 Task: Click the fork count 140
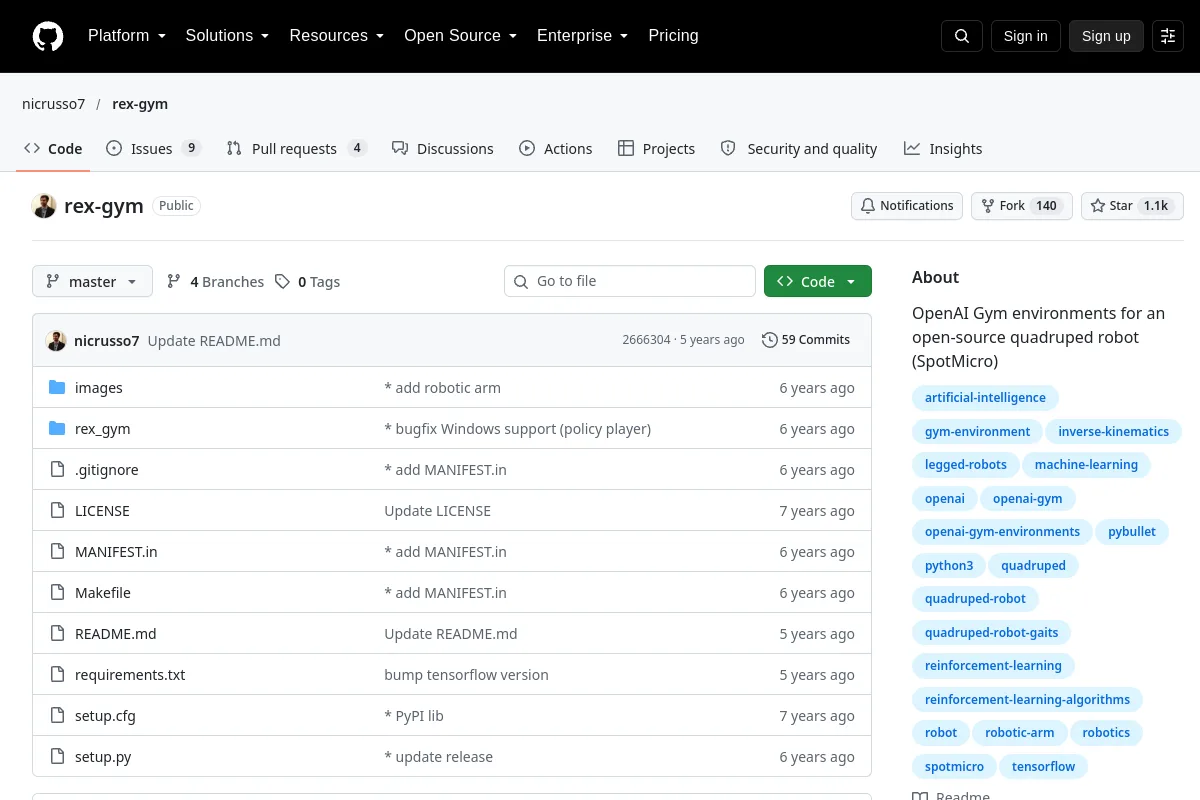click(1046, 206)
